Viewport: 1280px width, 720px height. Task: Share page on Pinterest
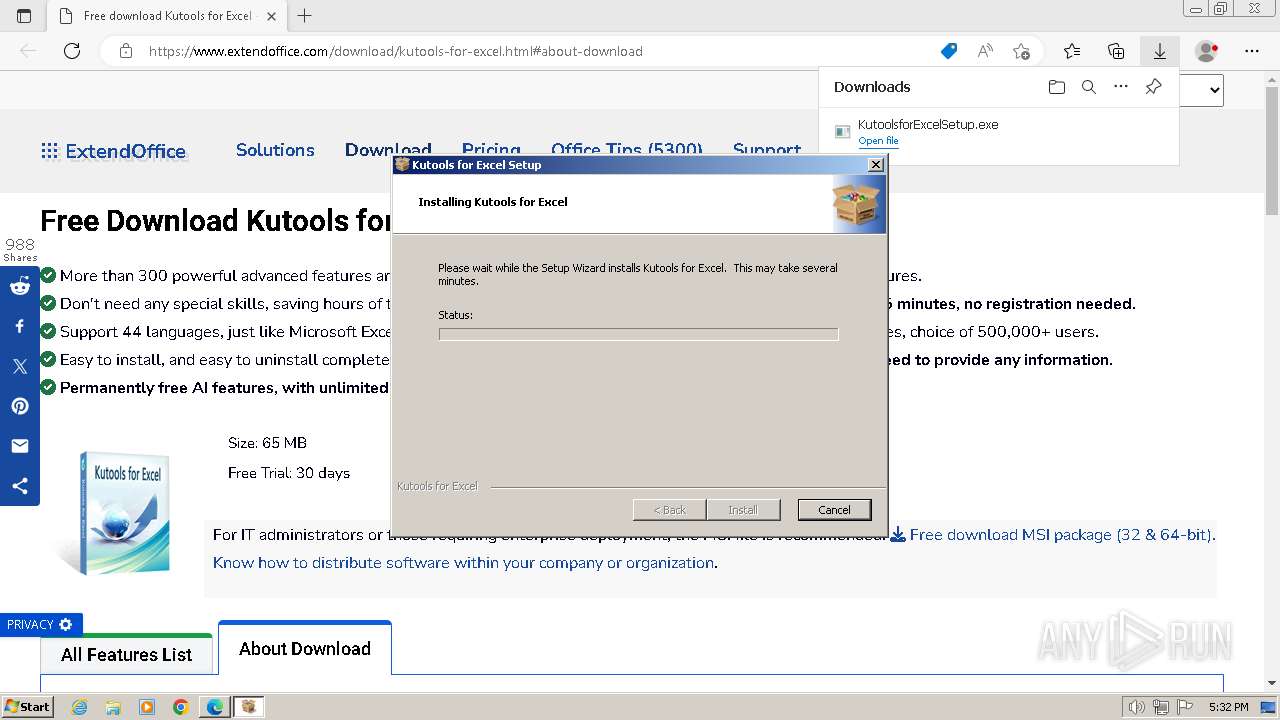point(20,406)
